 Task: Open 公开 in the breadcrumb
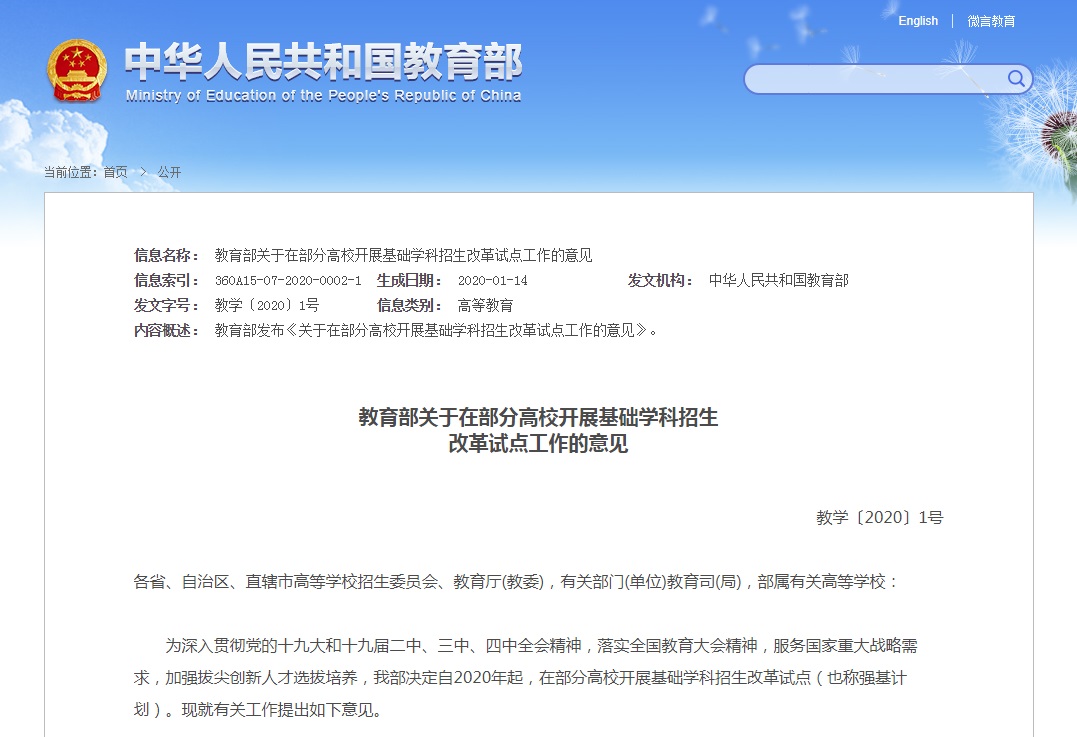coord(169,172)
